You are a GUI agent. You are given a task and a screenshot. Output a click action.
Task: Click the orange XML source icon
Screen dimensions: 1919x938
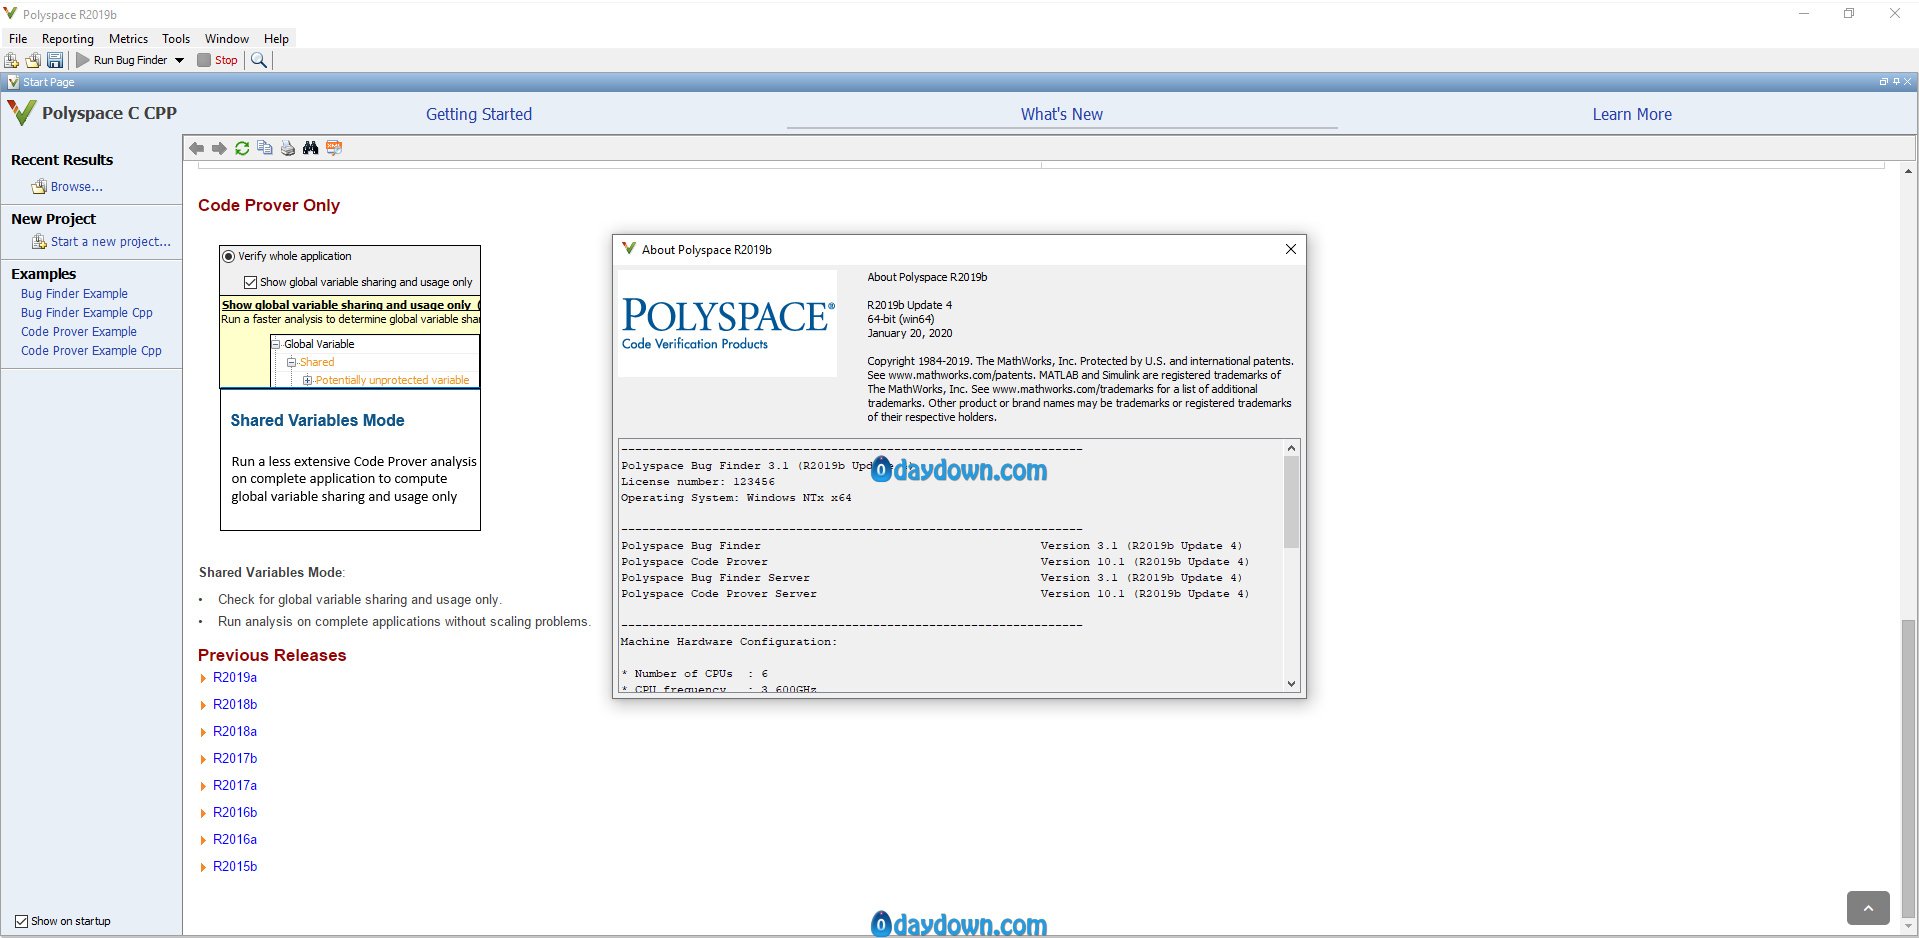pyautogui.click(x=334, y=148)
